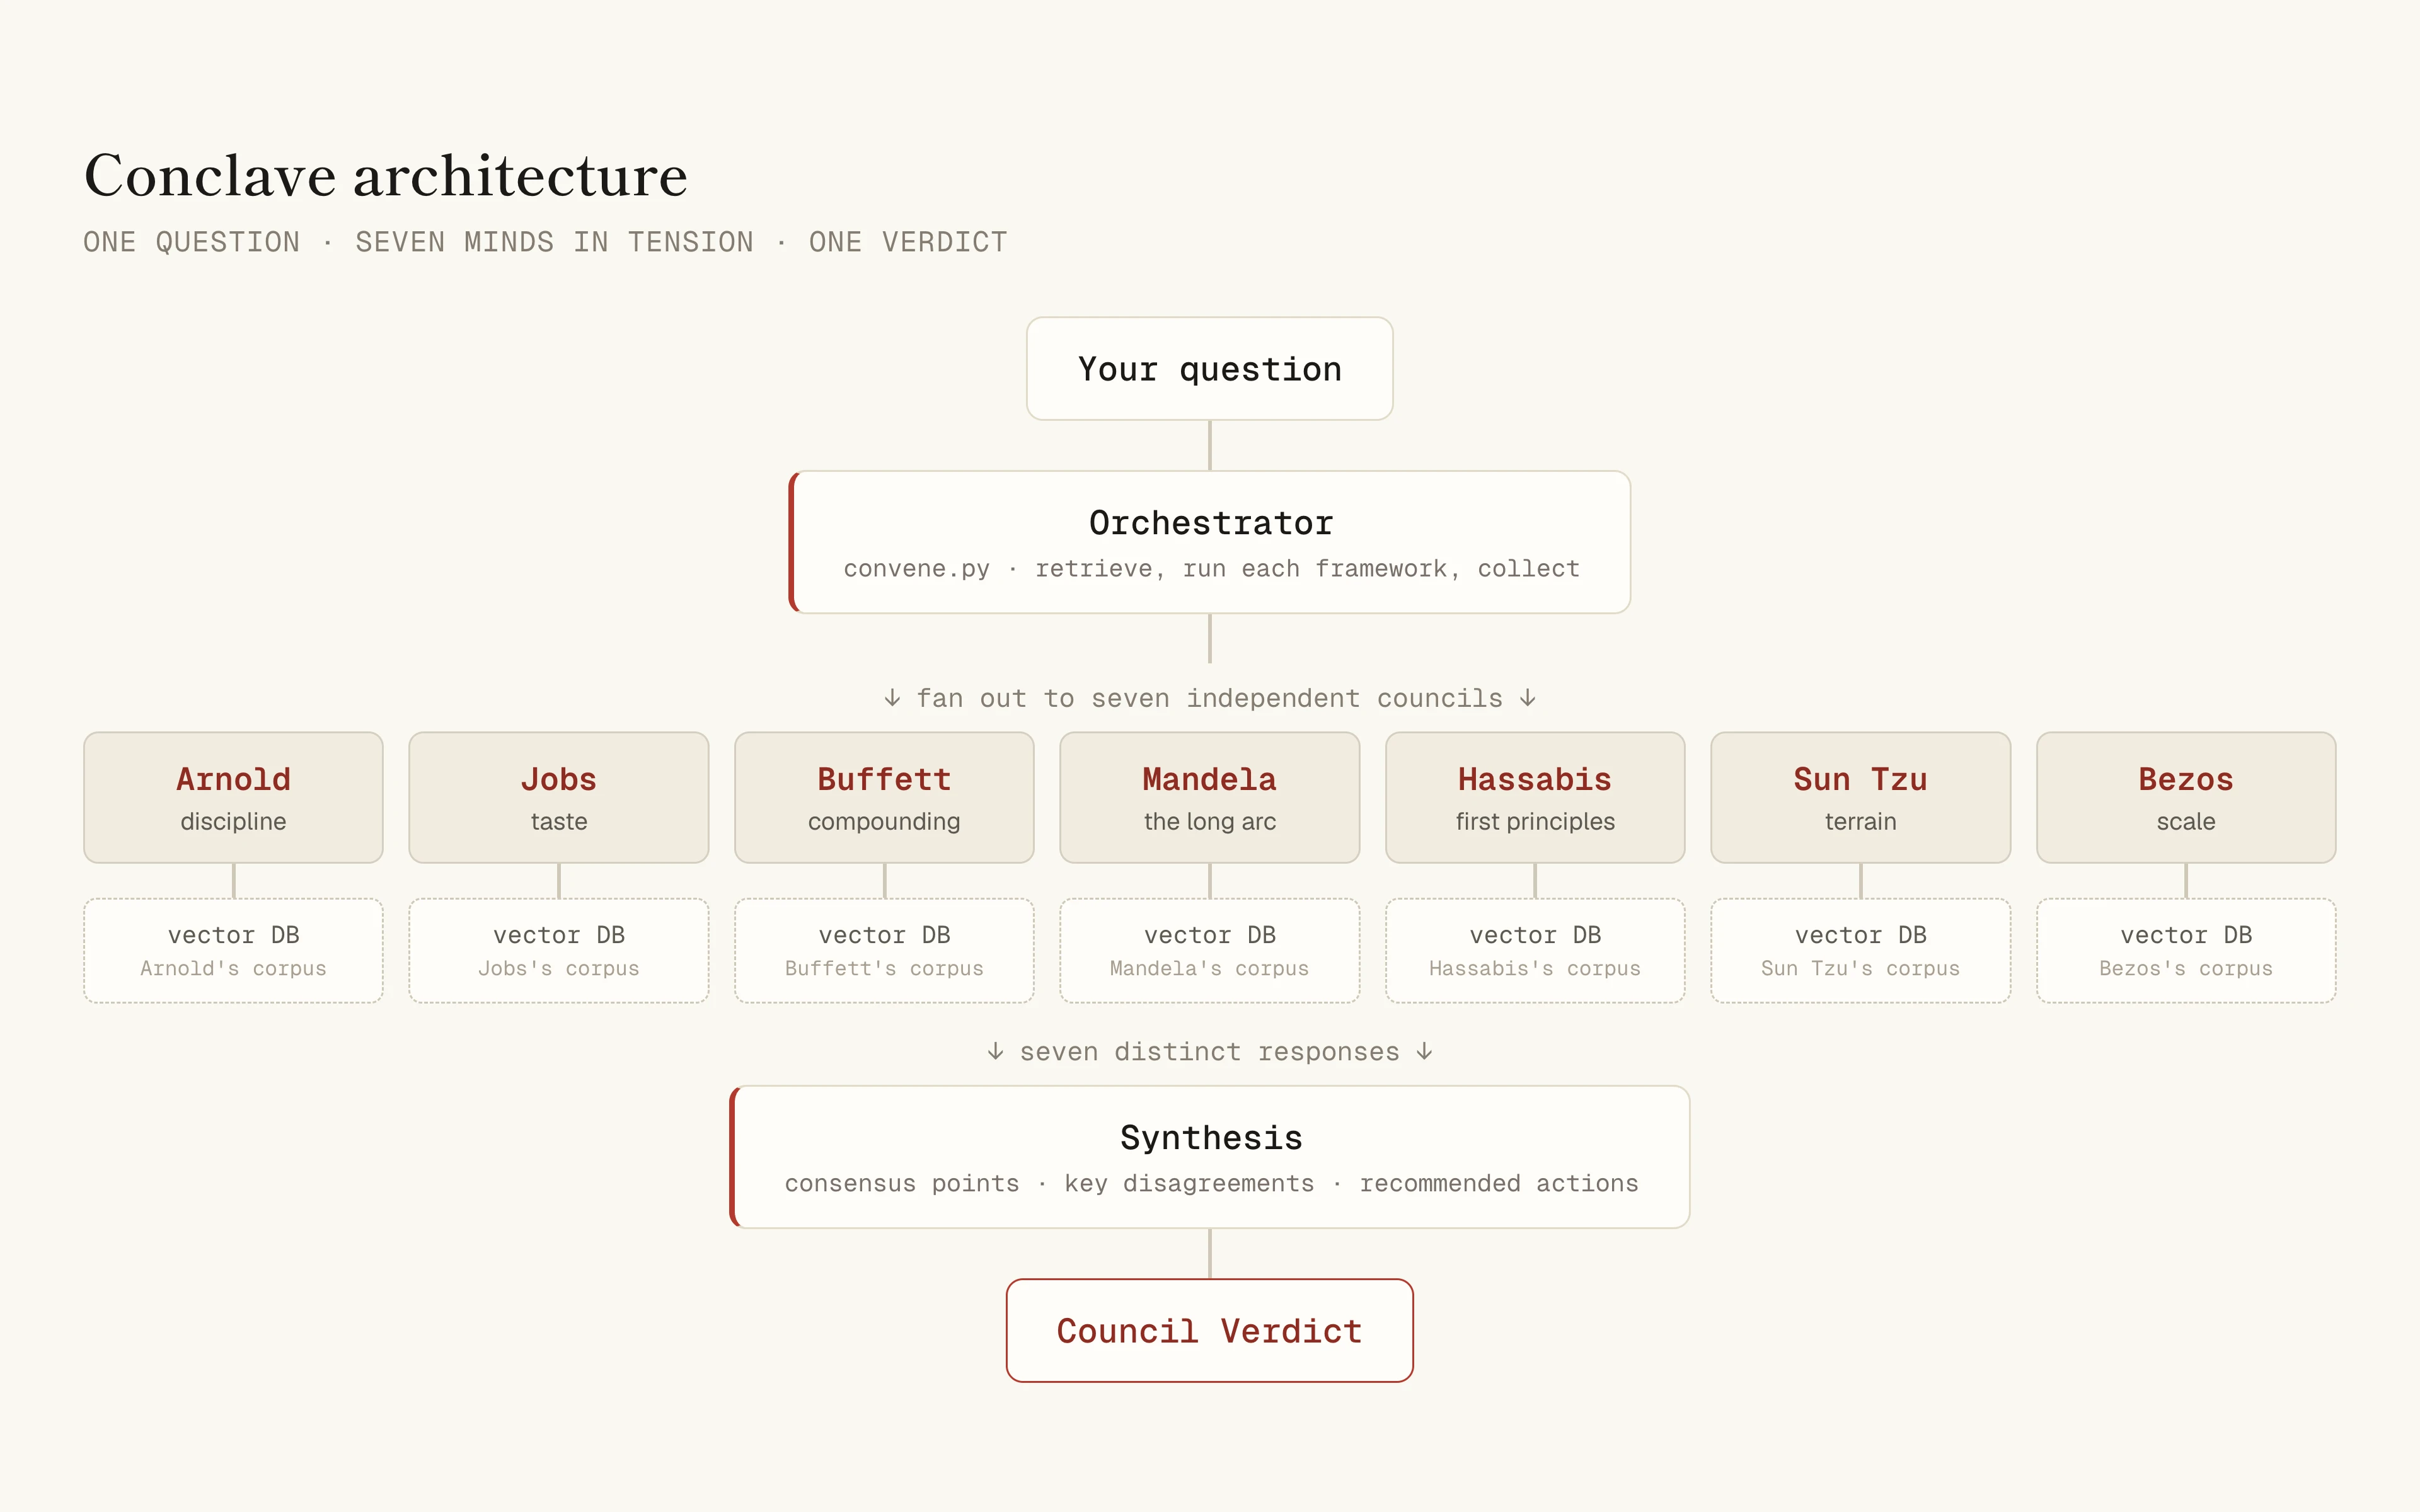Select the Orchestrator node

[1209, 542]
